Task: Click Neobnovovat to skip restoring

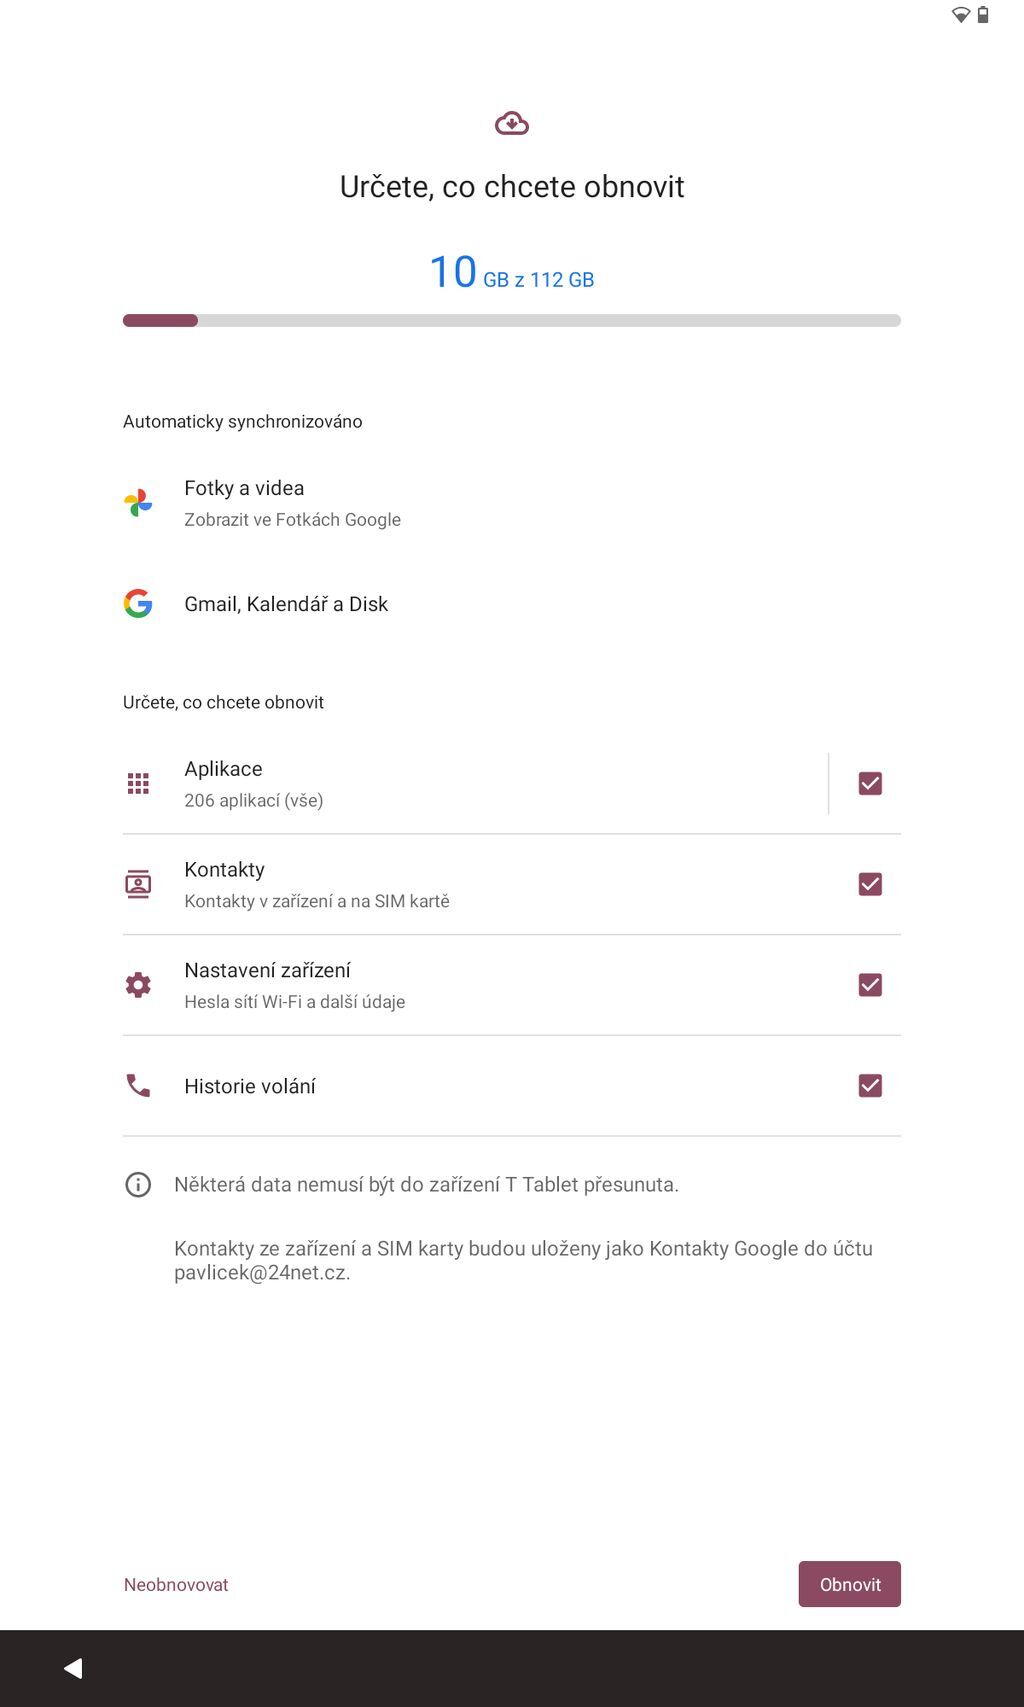Action: [x=175, y=1584]
